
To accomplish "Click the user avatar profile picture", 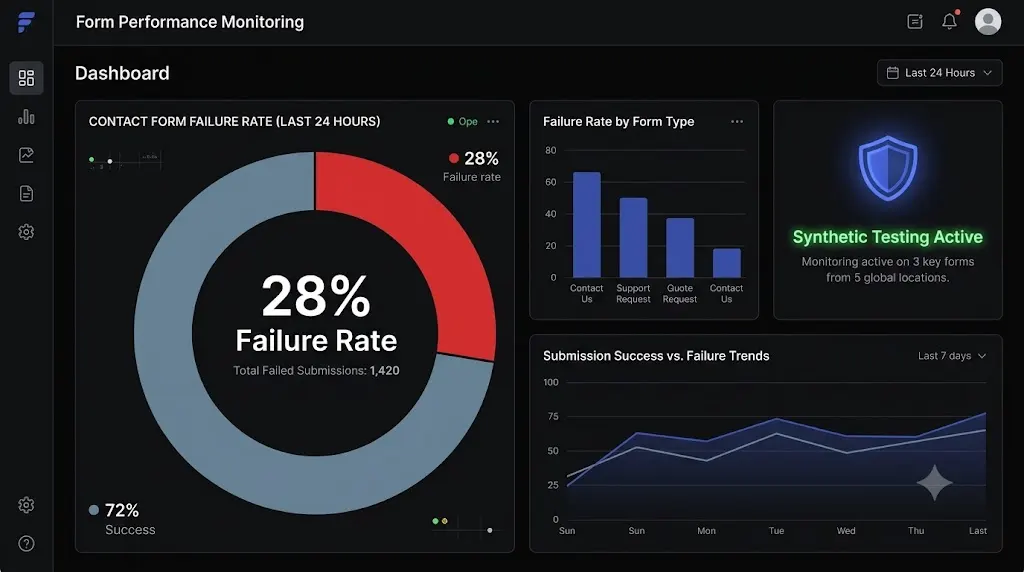I will (987, 22).
